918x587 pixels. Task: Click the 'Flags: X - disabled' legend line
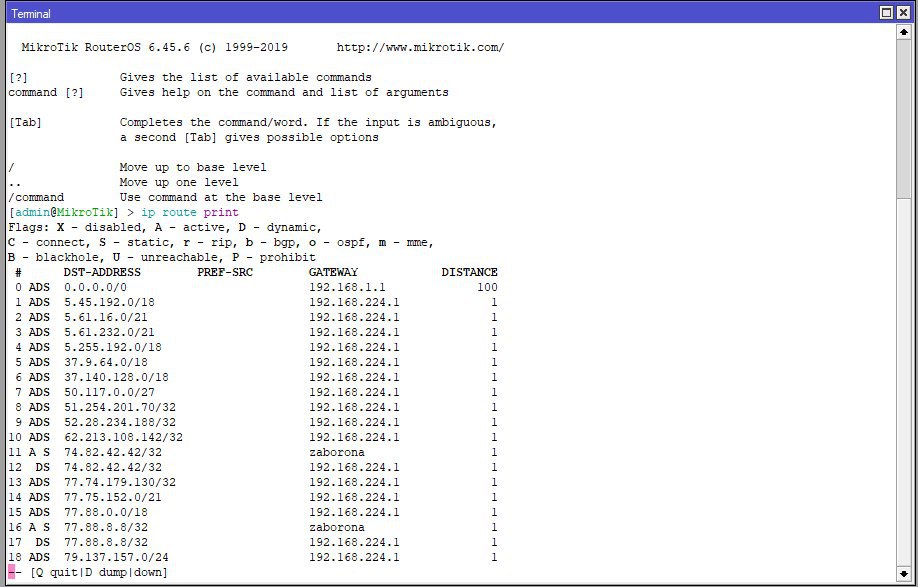(165, 227)
